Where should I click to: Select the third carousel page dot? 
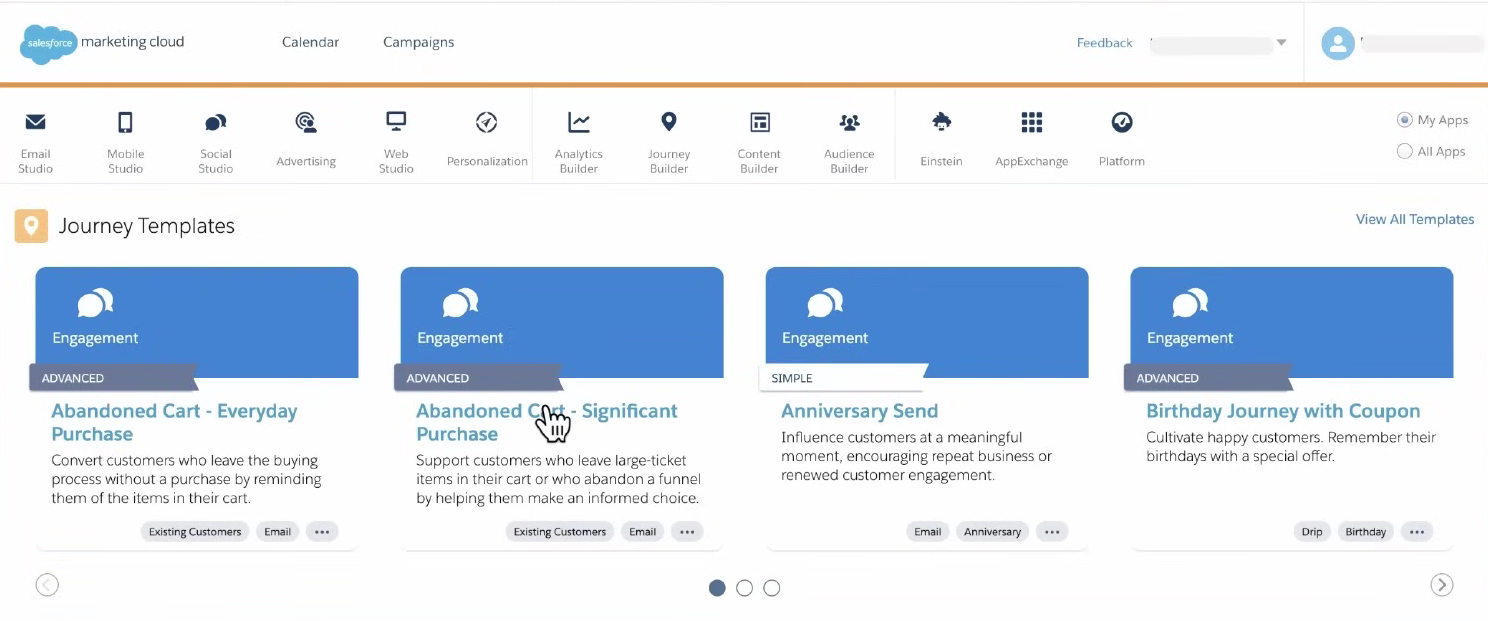(x=771, y=588)
